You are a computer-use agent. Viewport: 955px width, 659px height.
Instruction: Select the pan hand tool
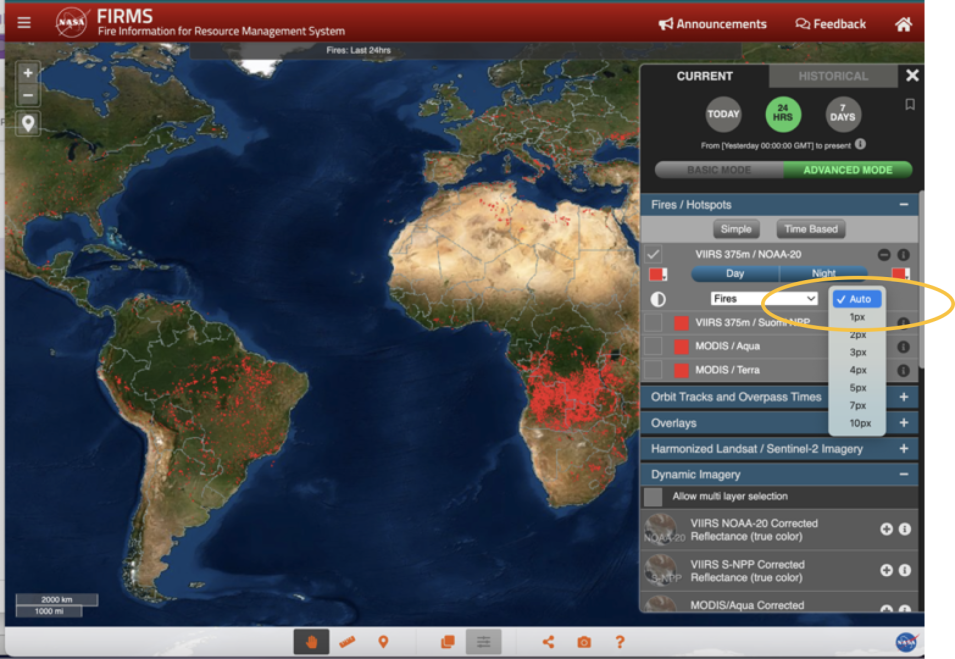[311, 642]
